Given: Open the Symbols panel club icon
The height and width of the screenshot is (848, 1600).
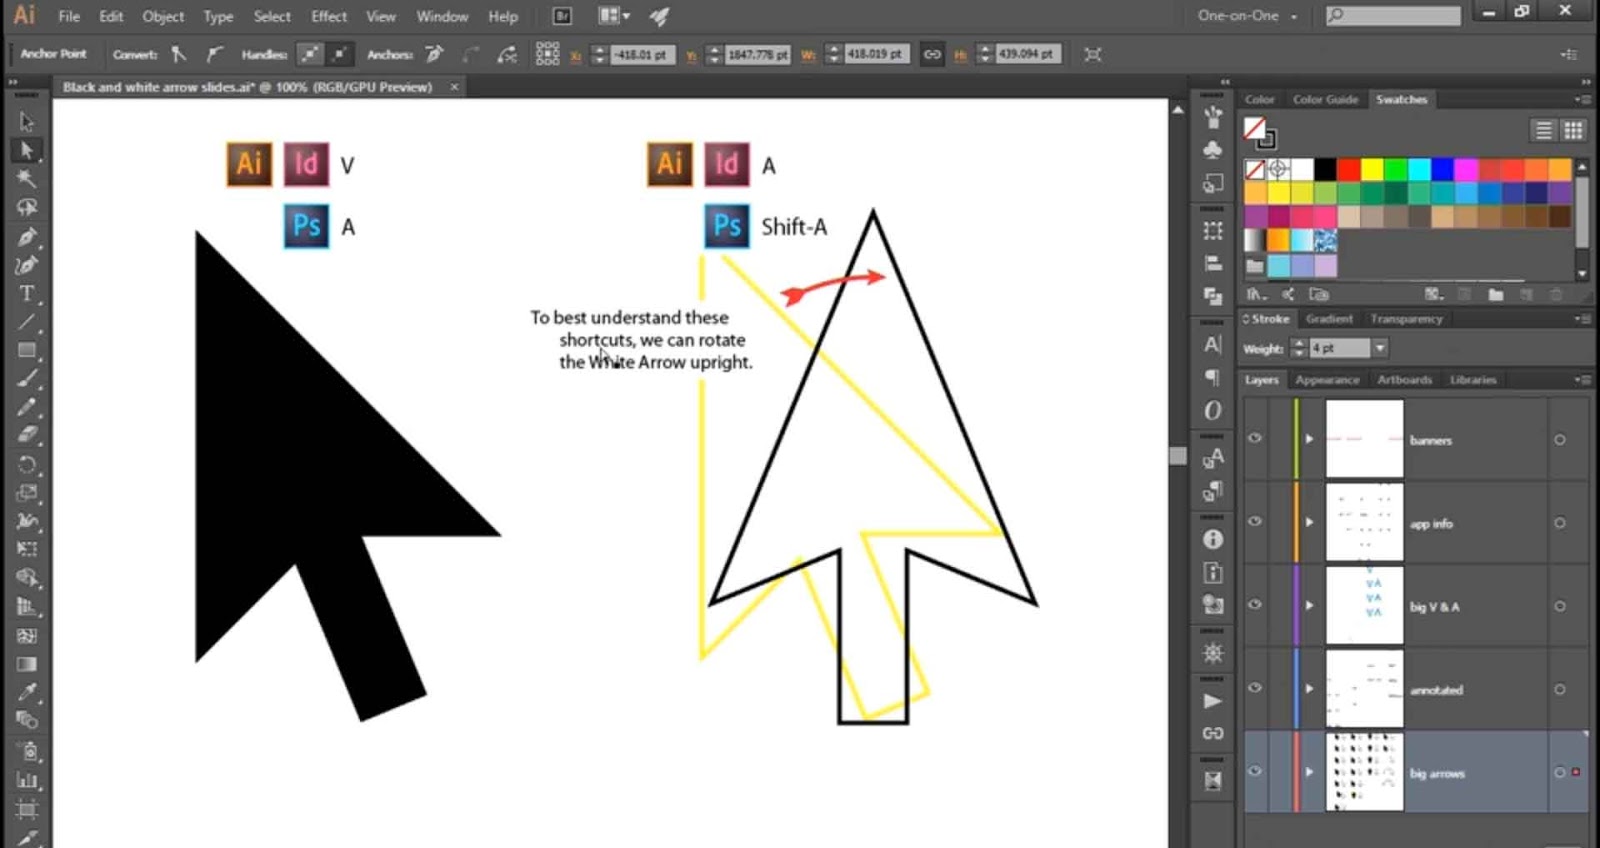Looking at the screenshot, I should [x=1213, y=150].
